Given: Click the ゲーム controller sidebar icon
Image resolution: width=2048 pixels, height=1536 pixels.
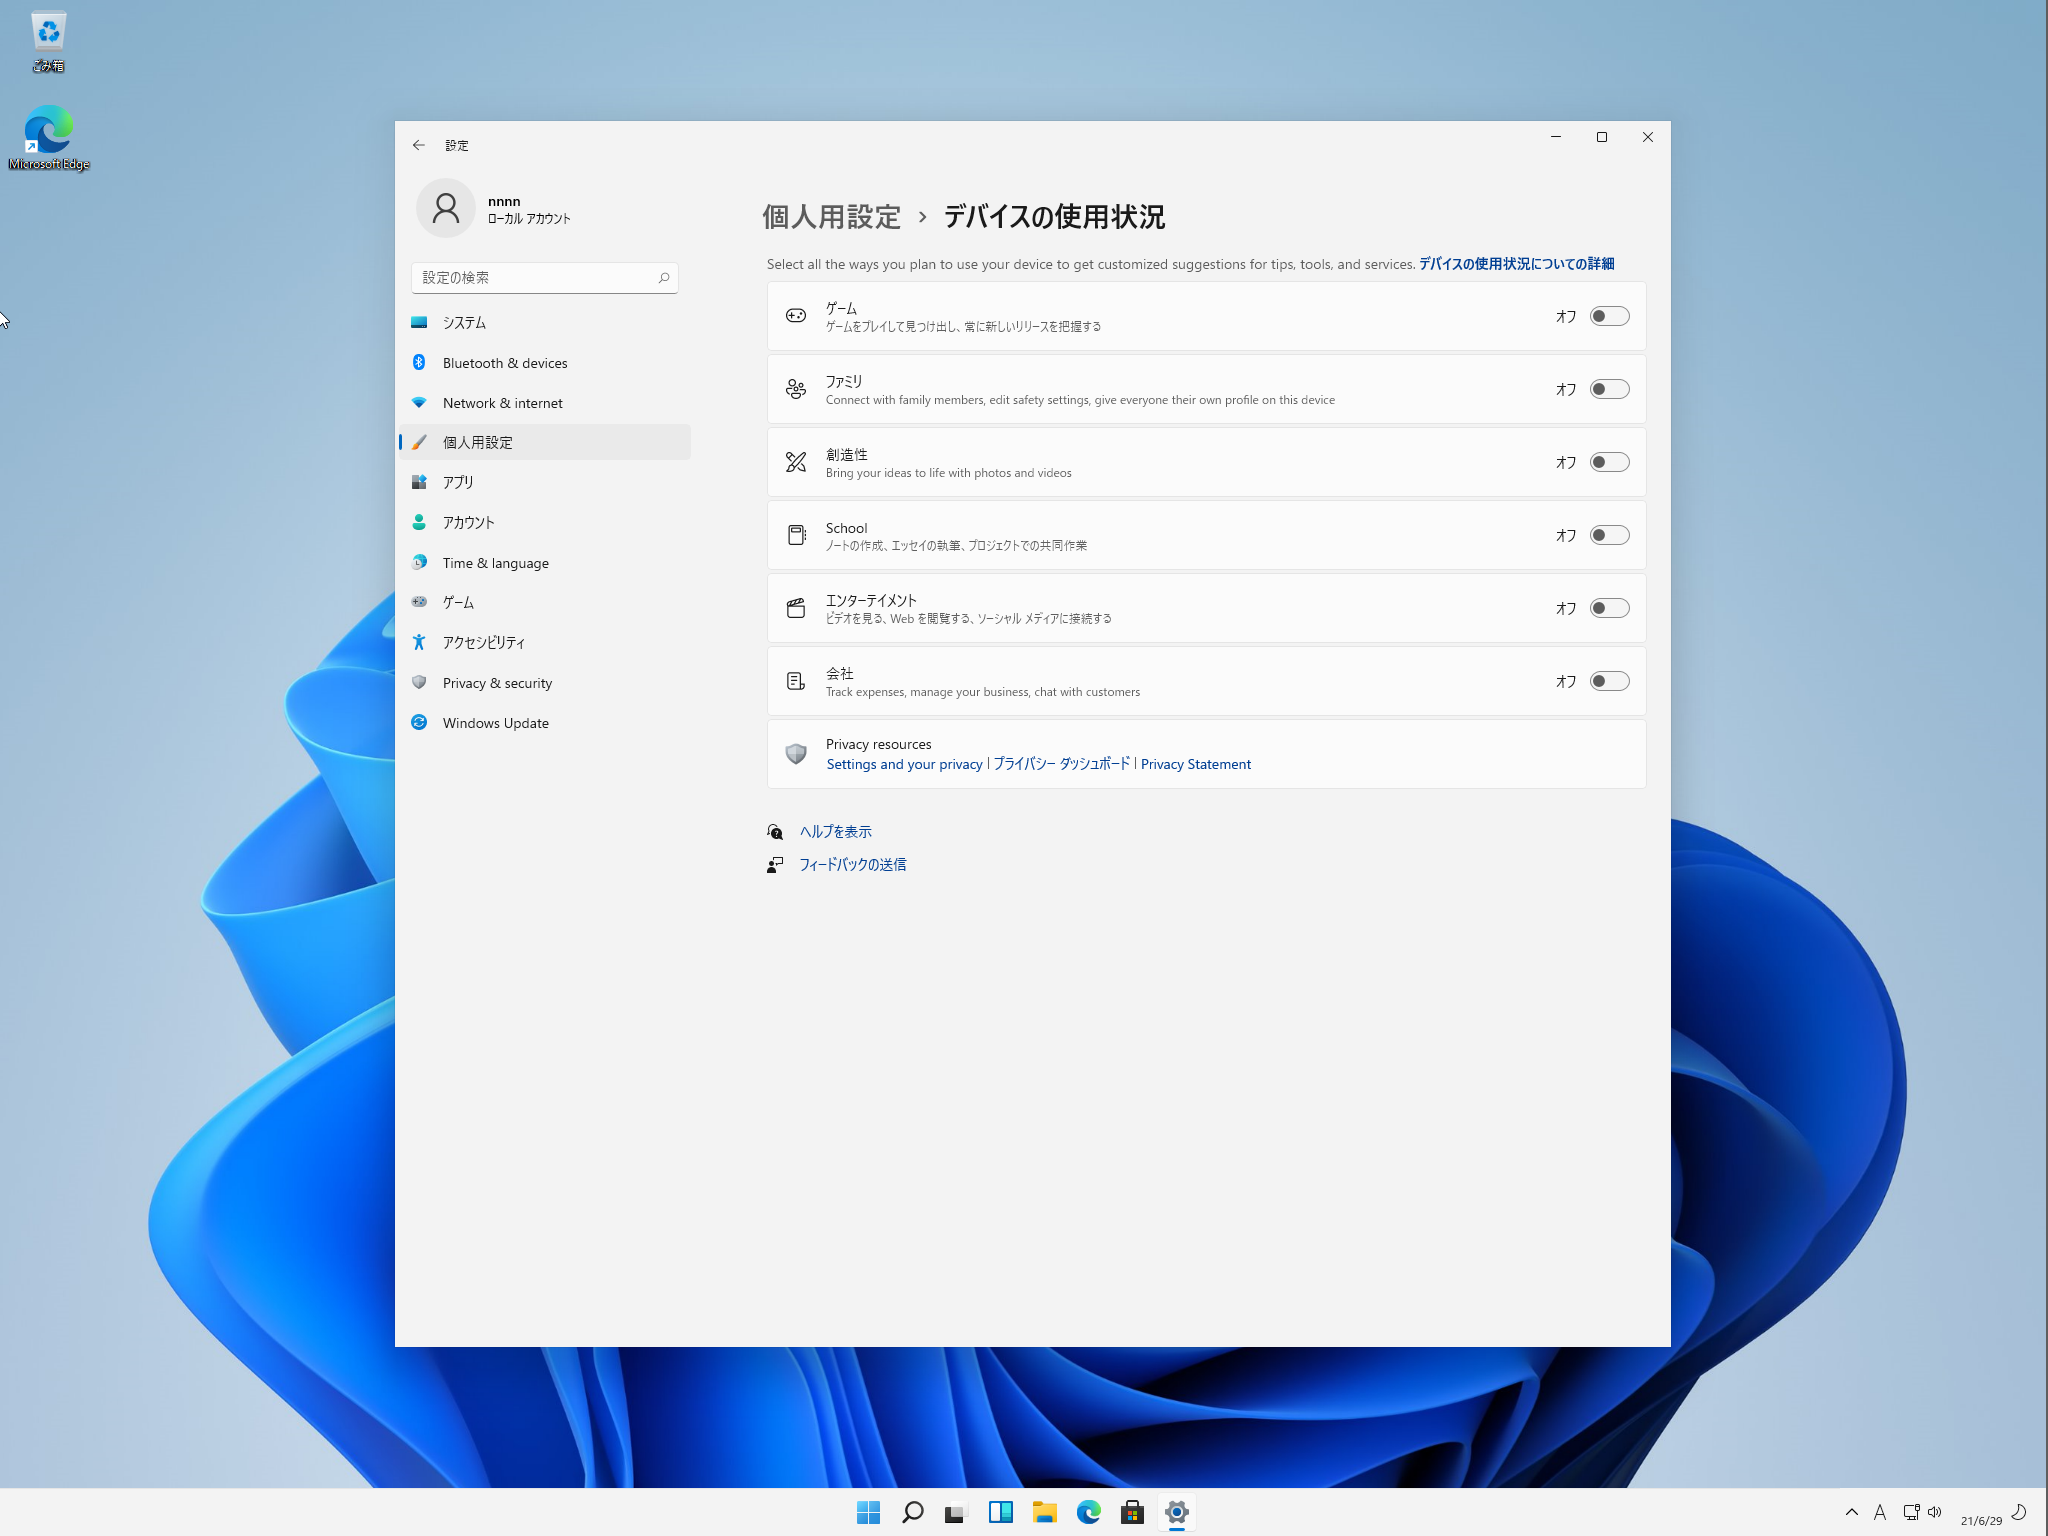Looking at the screenshot, I should [x=419, y=602].
